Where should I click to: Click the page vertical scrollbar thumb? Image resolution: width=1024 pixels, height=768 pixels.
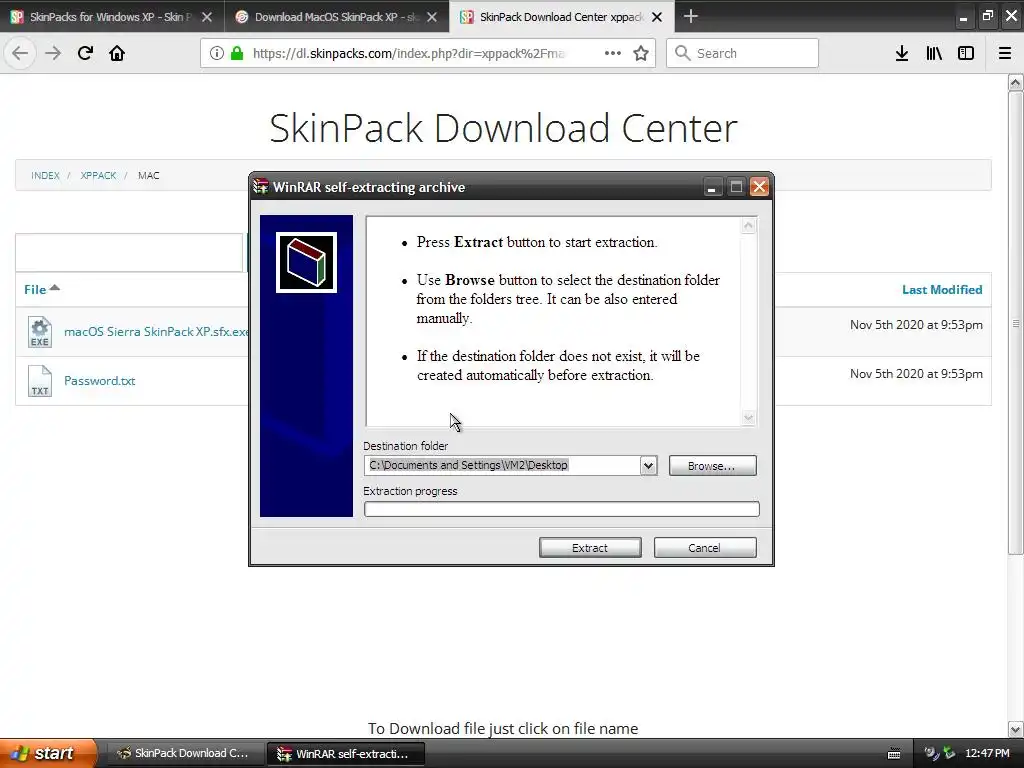pyautogui.click(x=1015, y=323)
